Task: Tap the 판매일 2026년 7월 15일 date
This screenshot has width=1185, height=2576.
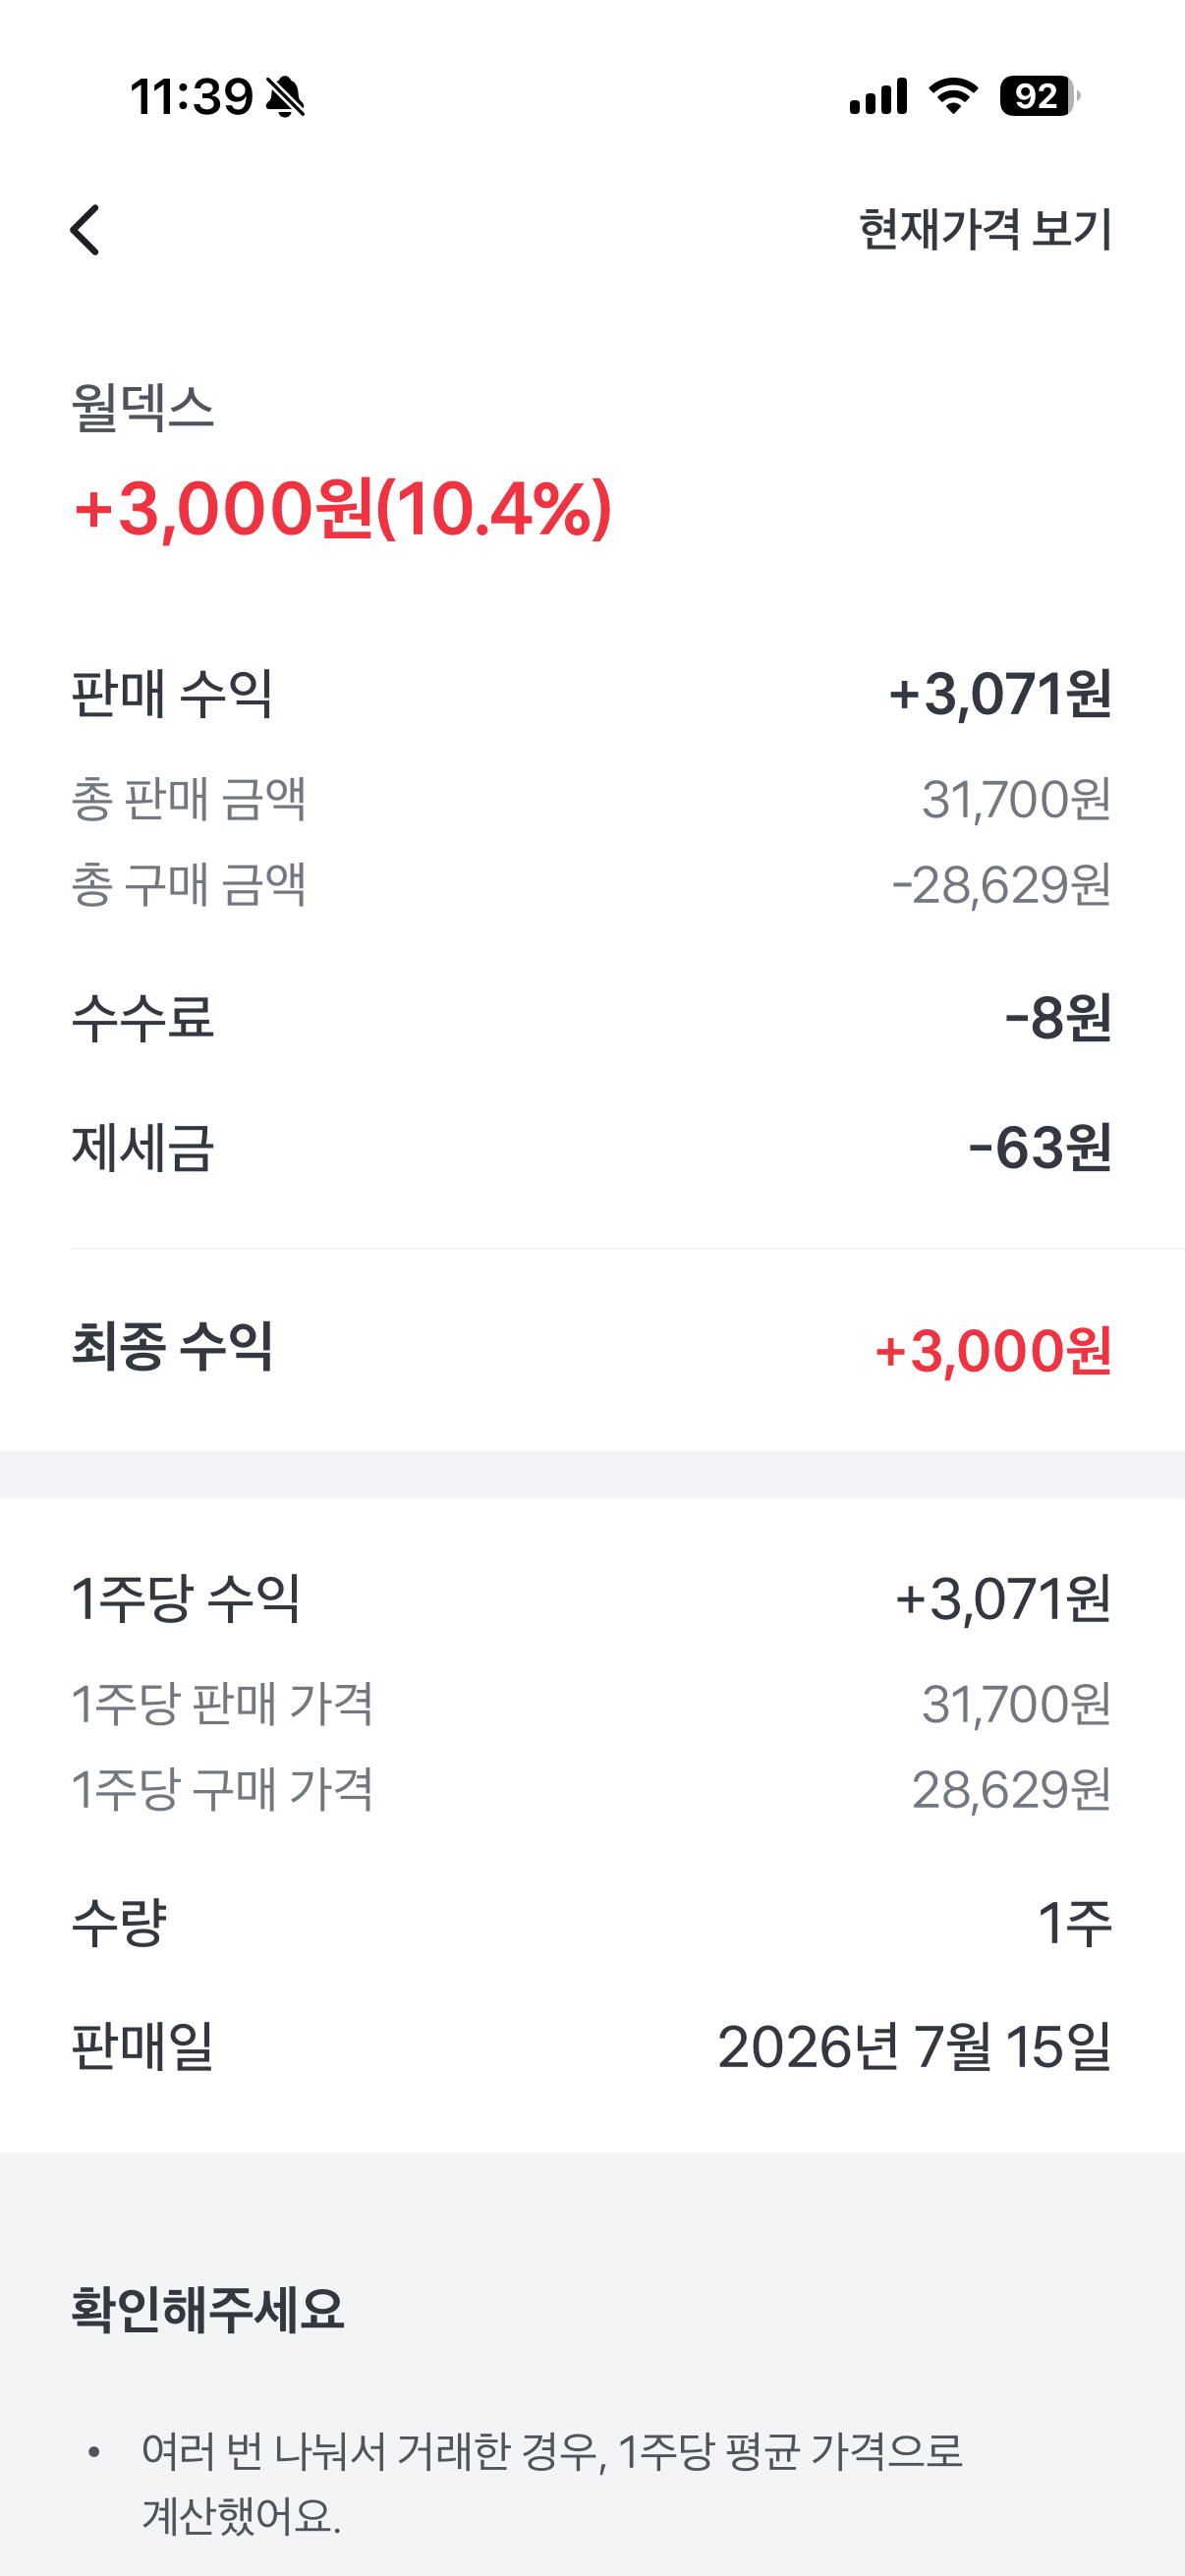Action: click(915, 2047)
